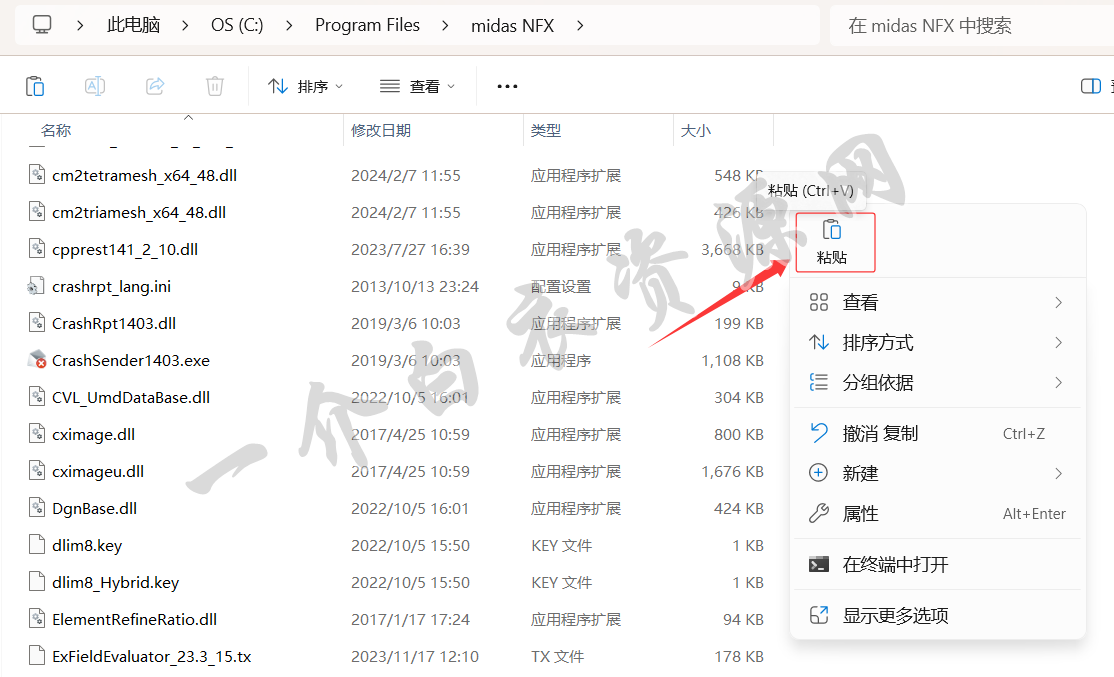Choose 撤消 复制 in the context menu
1114x677 pixels.
(937, 433)
